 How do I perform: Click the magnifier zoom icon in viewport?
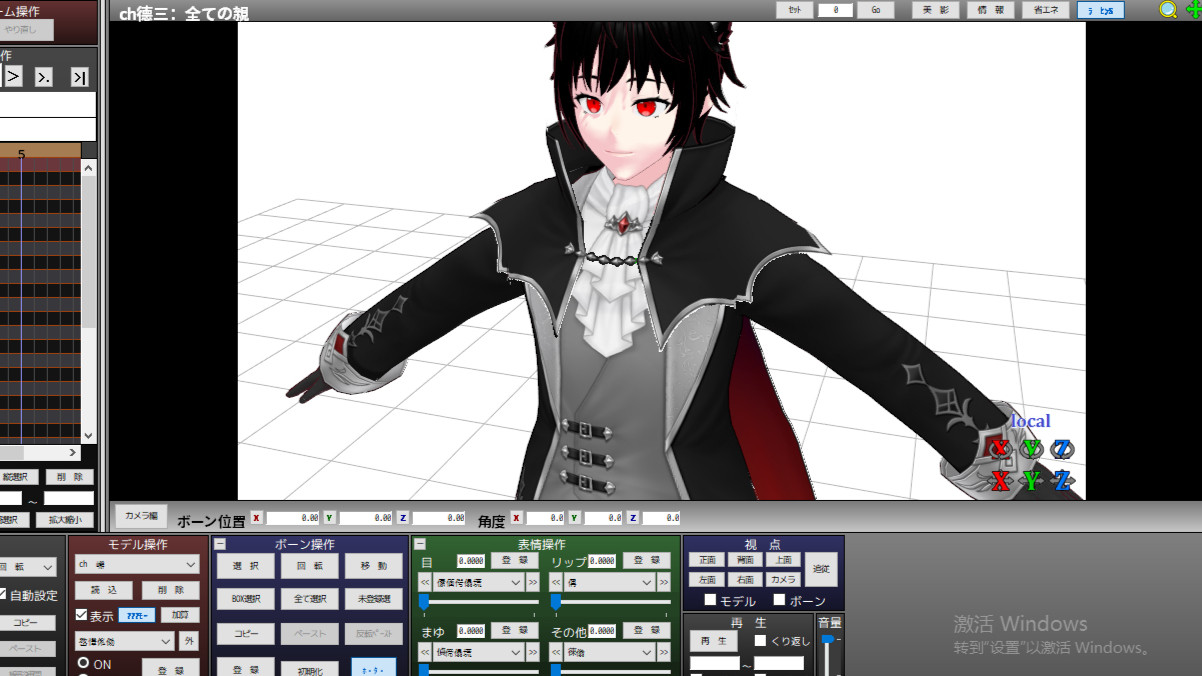coord(1168,10)
